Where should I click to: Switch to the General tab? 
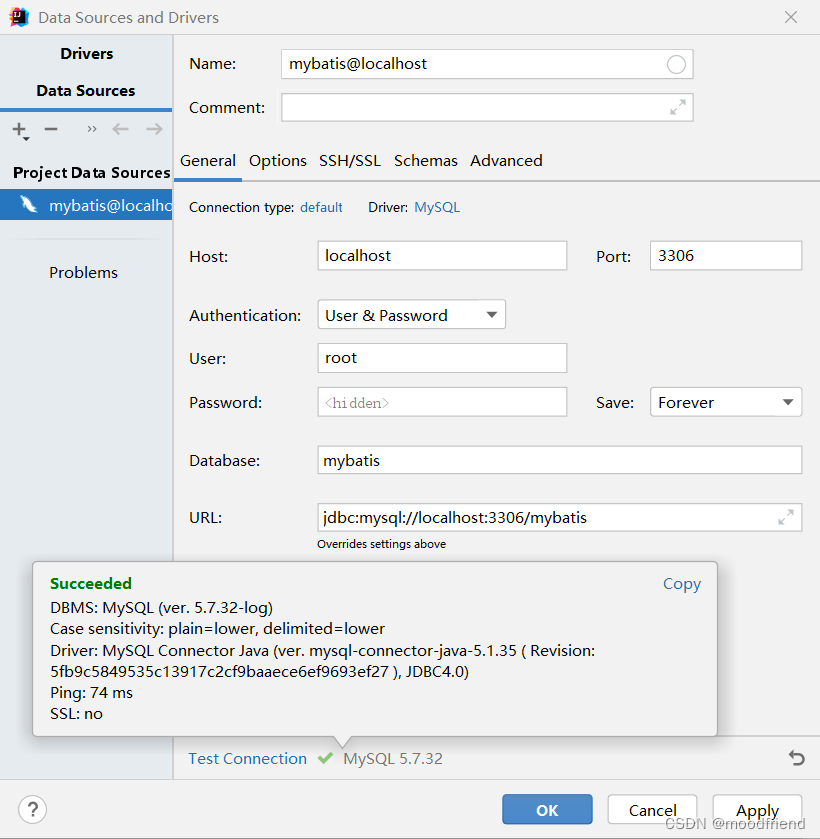click(208, 161)
